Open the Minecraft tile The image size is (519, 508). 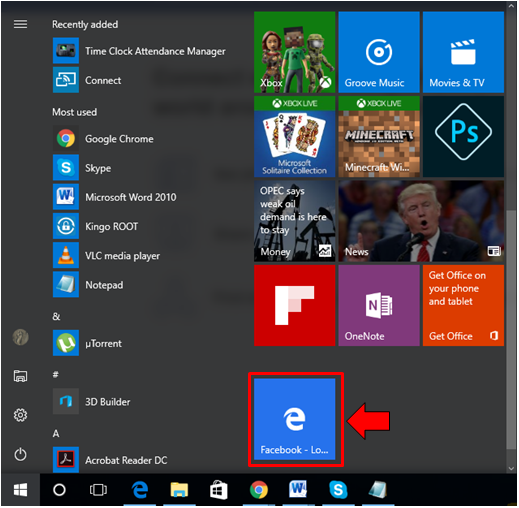coord(379,137)
